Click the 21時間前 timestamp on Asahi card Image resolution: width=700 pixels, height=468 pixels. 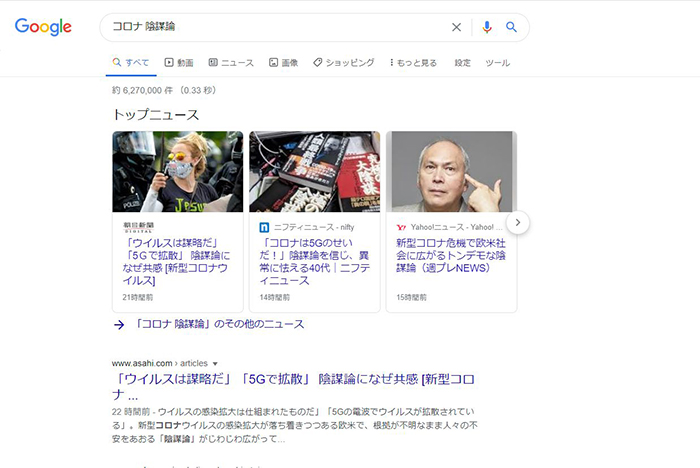pos(138,297)
